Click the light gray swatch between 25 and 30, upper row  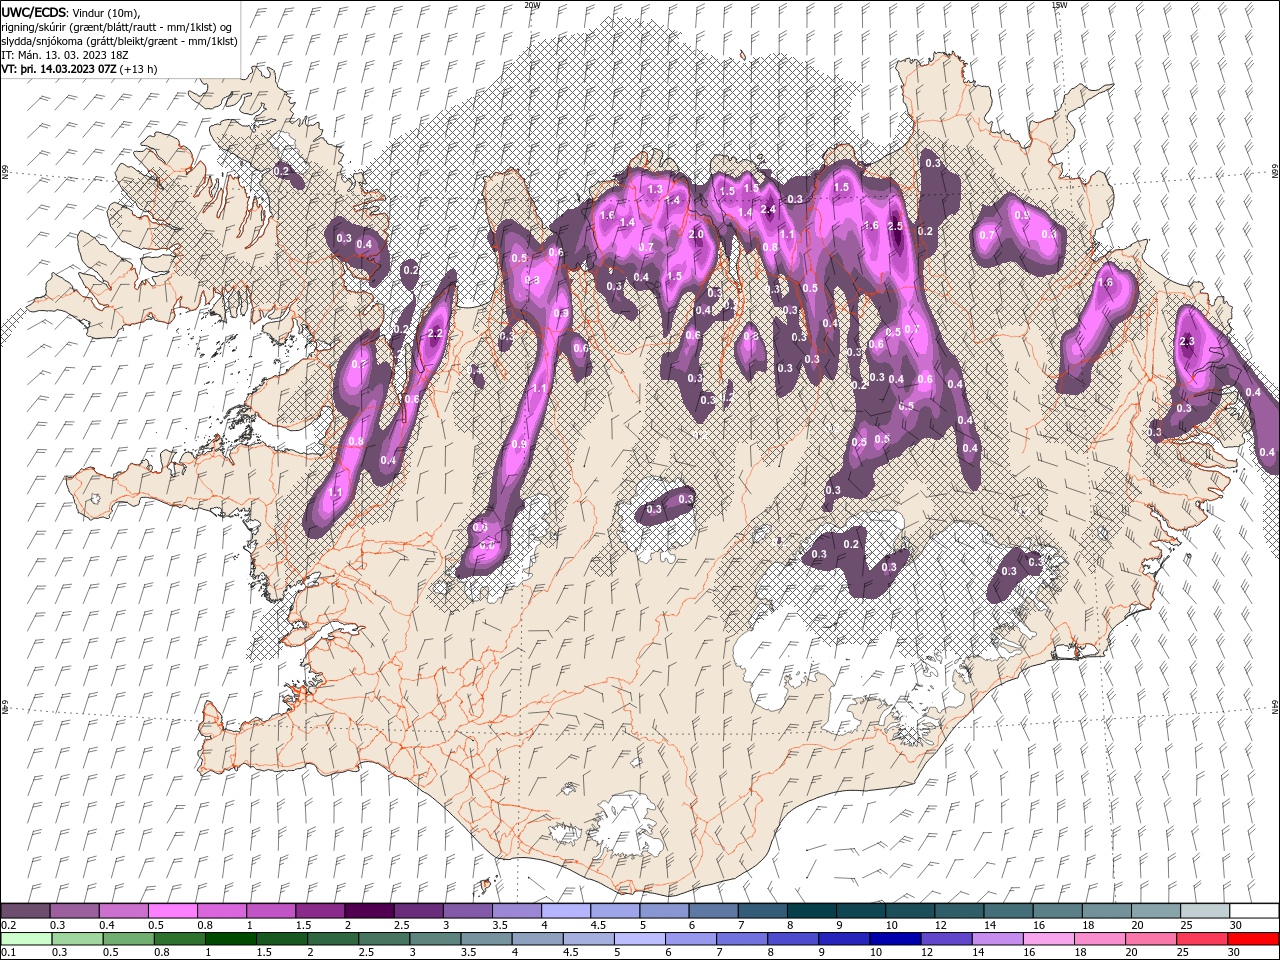(1204, 911)
